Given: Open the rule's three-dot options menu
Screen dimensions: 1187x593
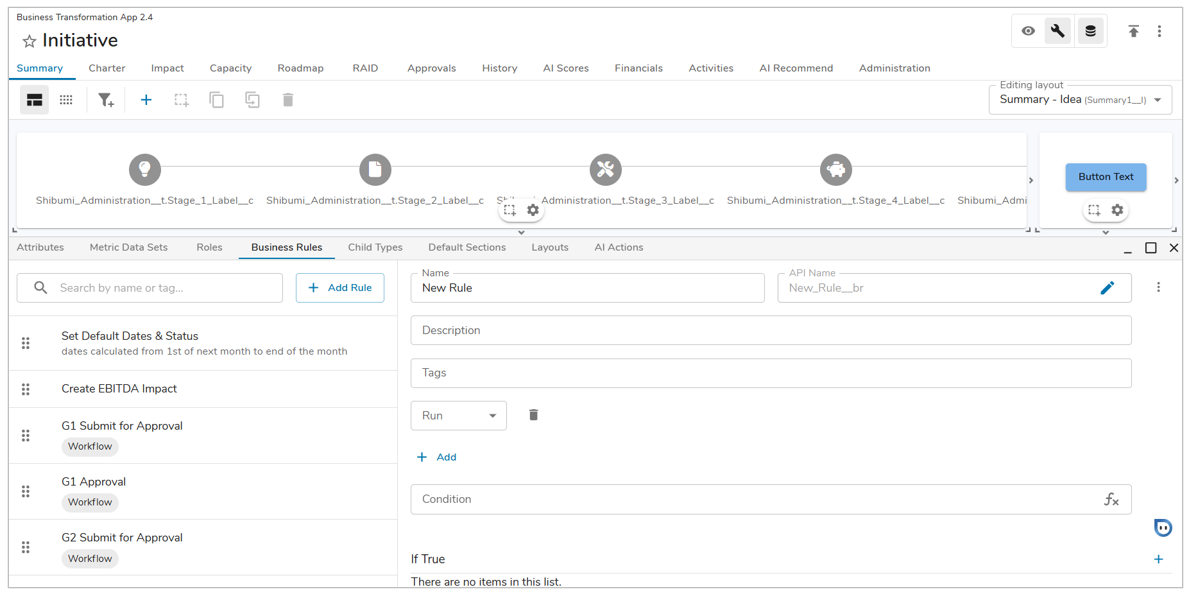Looking at the screenshot, I should click(x=1158, y=288).
